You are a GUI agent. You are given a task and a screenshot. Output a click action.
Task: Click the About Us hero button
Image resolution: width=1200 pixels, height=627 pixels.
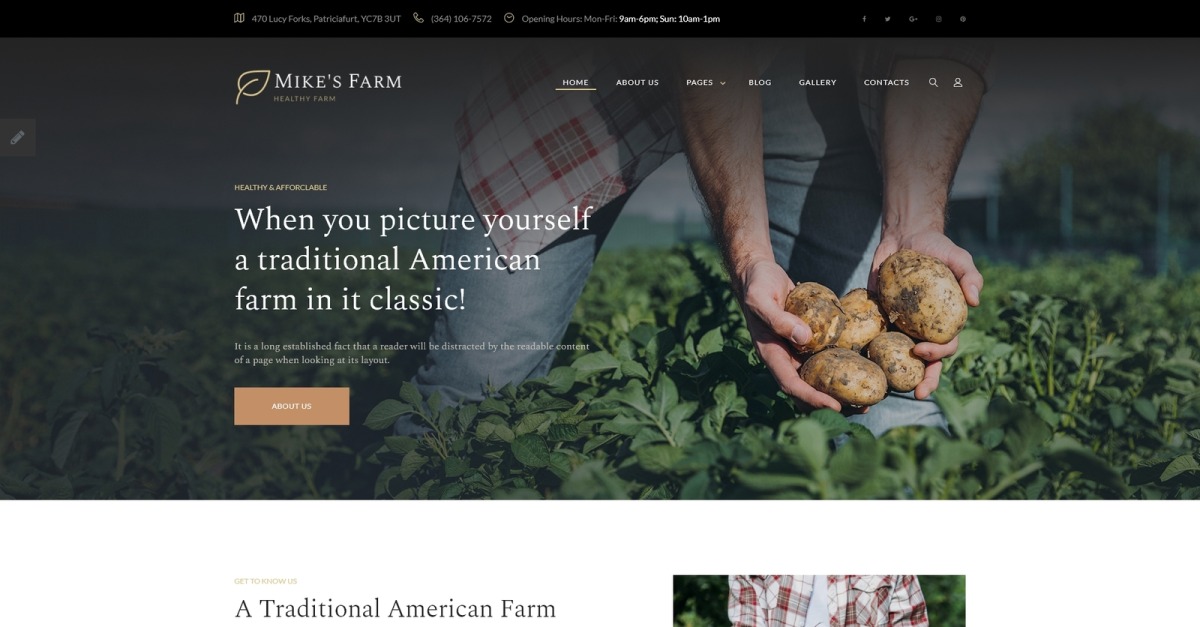(292, 406)
